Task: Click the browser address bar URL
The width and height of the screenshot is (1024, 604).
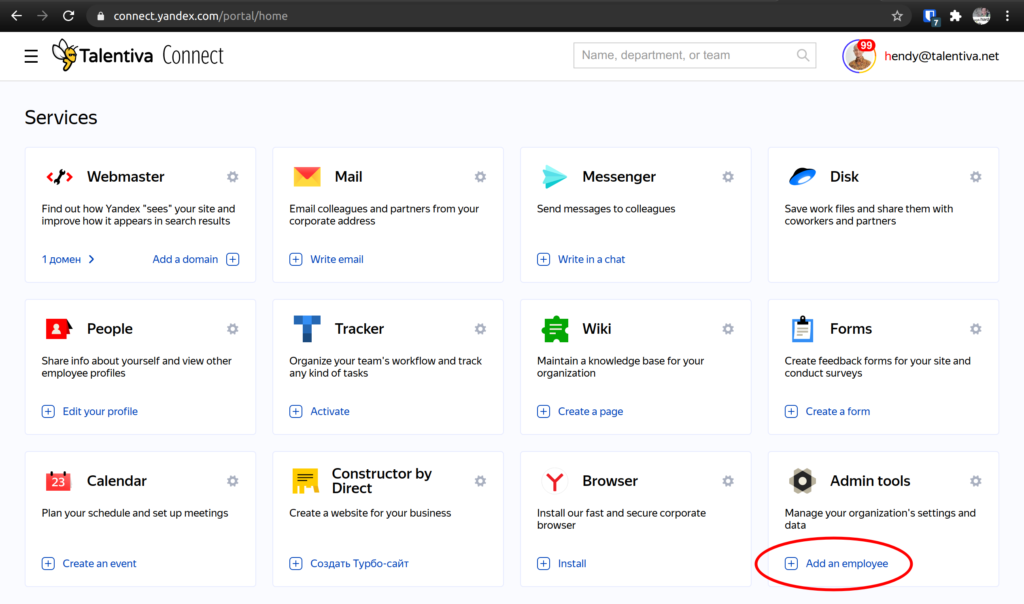Action: (200, 16)
